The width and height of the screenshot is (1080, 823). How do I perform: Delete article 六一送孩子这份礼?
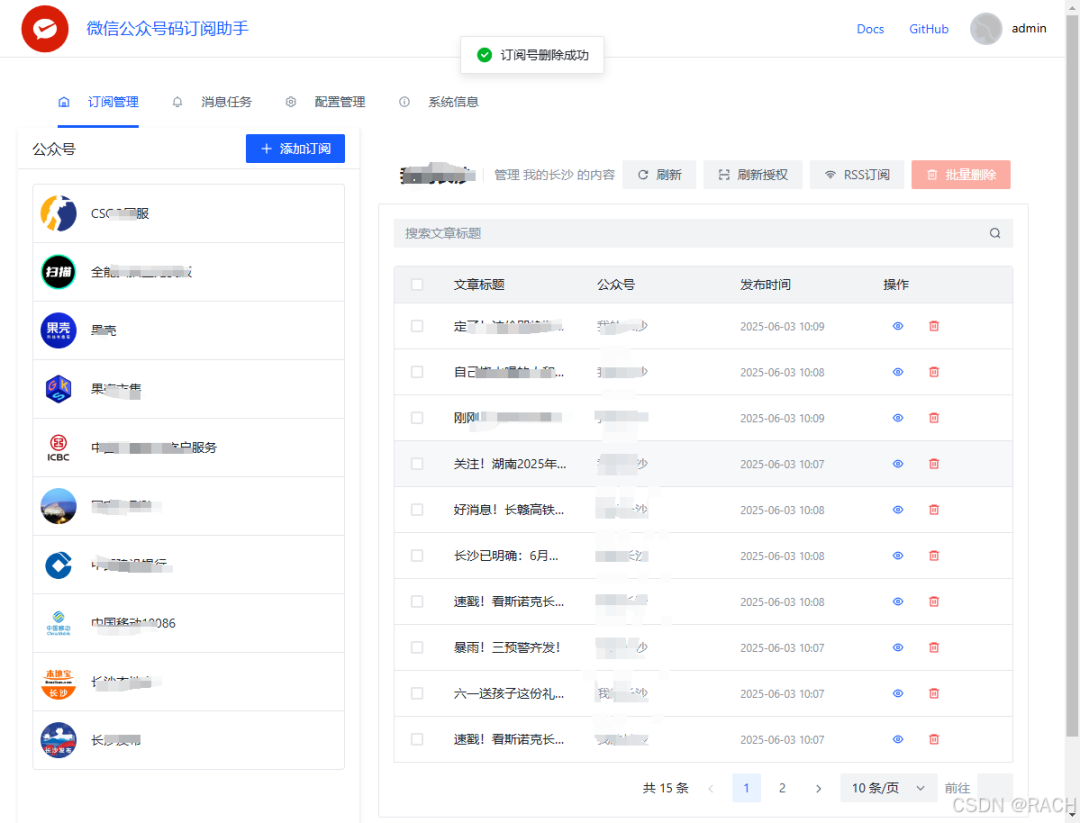(x=934, y=694)
